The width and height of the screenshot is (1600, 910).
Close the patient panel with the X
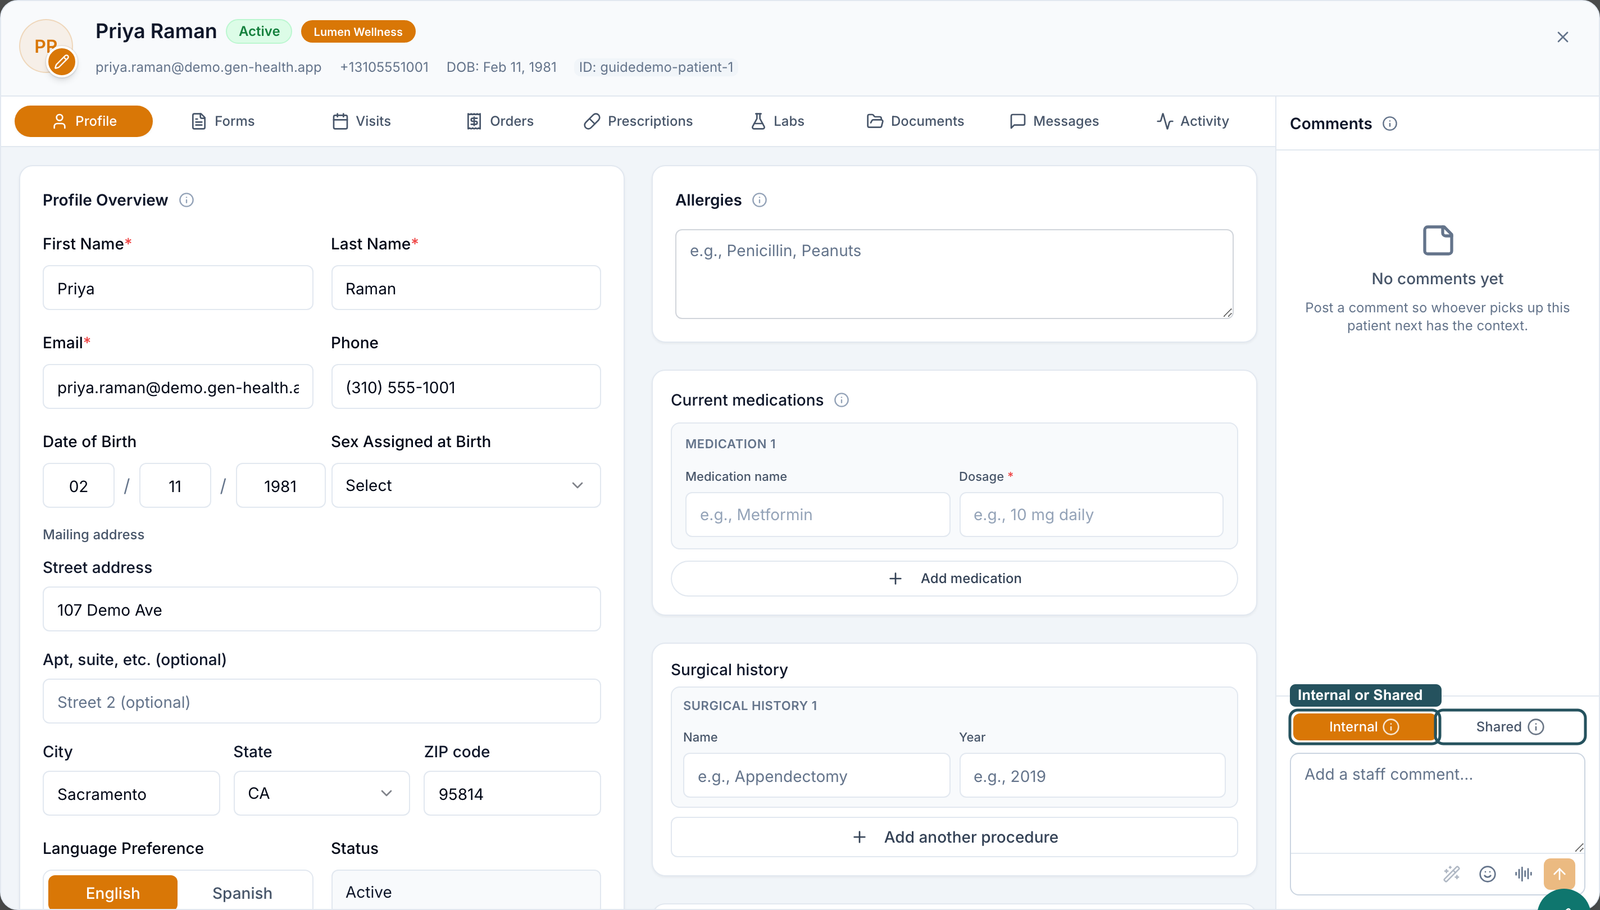[x=1563, y=37]
